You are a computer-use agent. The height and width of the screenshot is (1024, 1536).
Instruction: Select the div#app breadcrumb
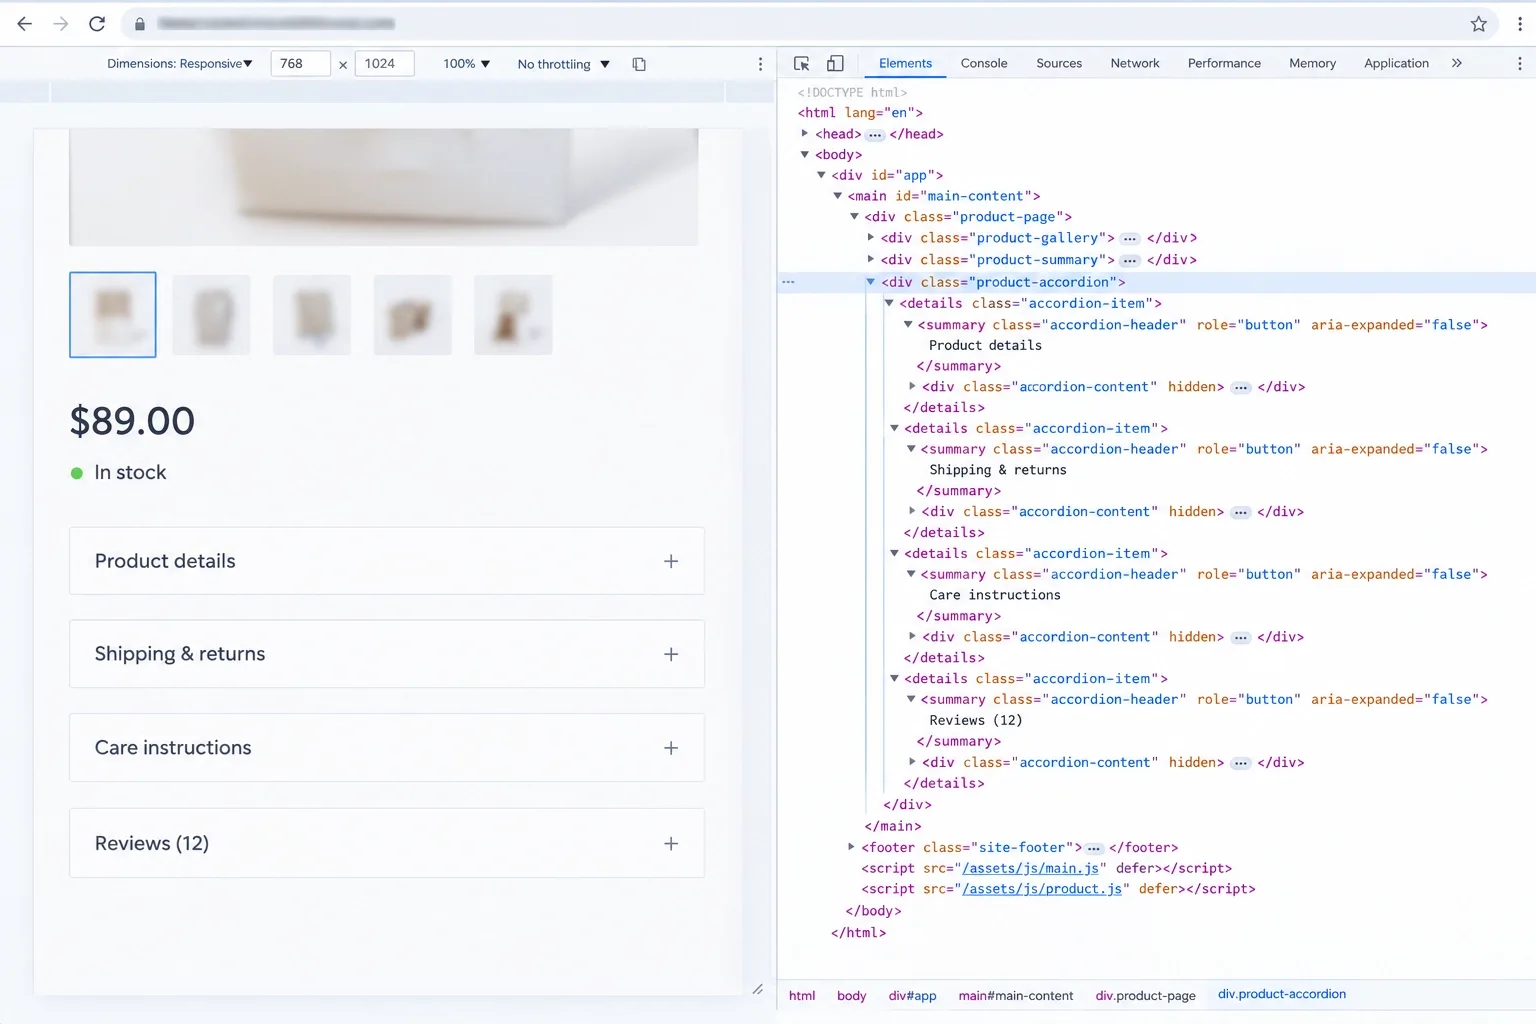click(x=913, y=996)
